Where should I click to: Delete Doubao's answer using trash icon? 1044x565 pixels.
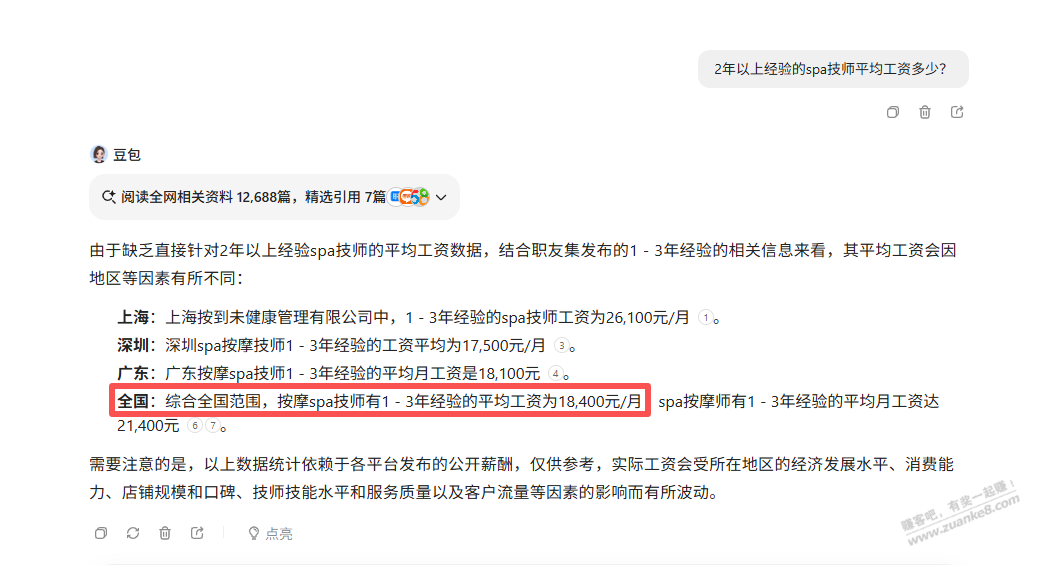(x=164, y=533)
